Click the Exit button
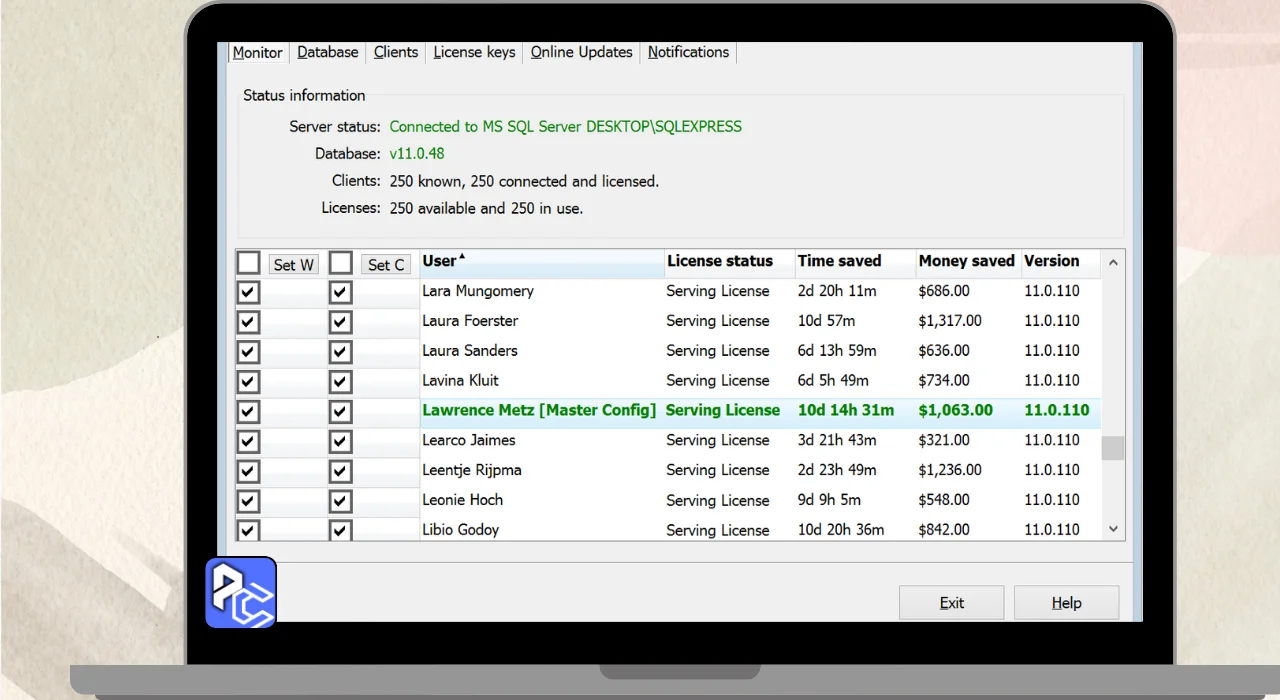Viewport: 1280px width, 700px height. (x=951, y=603)
